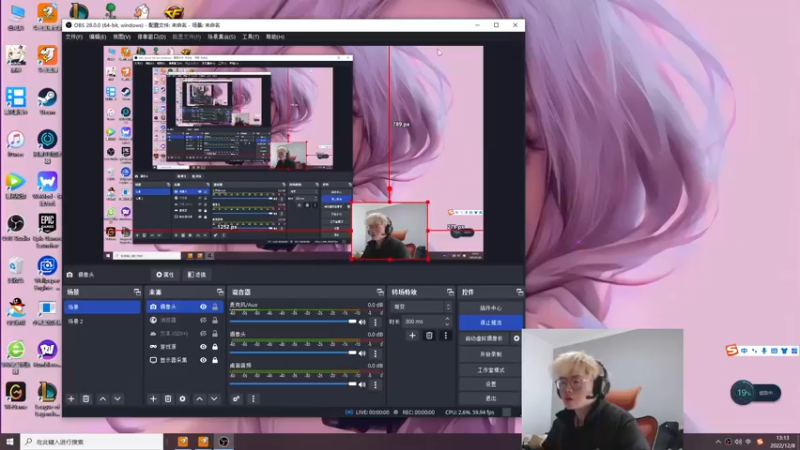The width and height of the screenshot is (800, 450).
Task: Open the transition type dropdown
Action: coord(421,307)
